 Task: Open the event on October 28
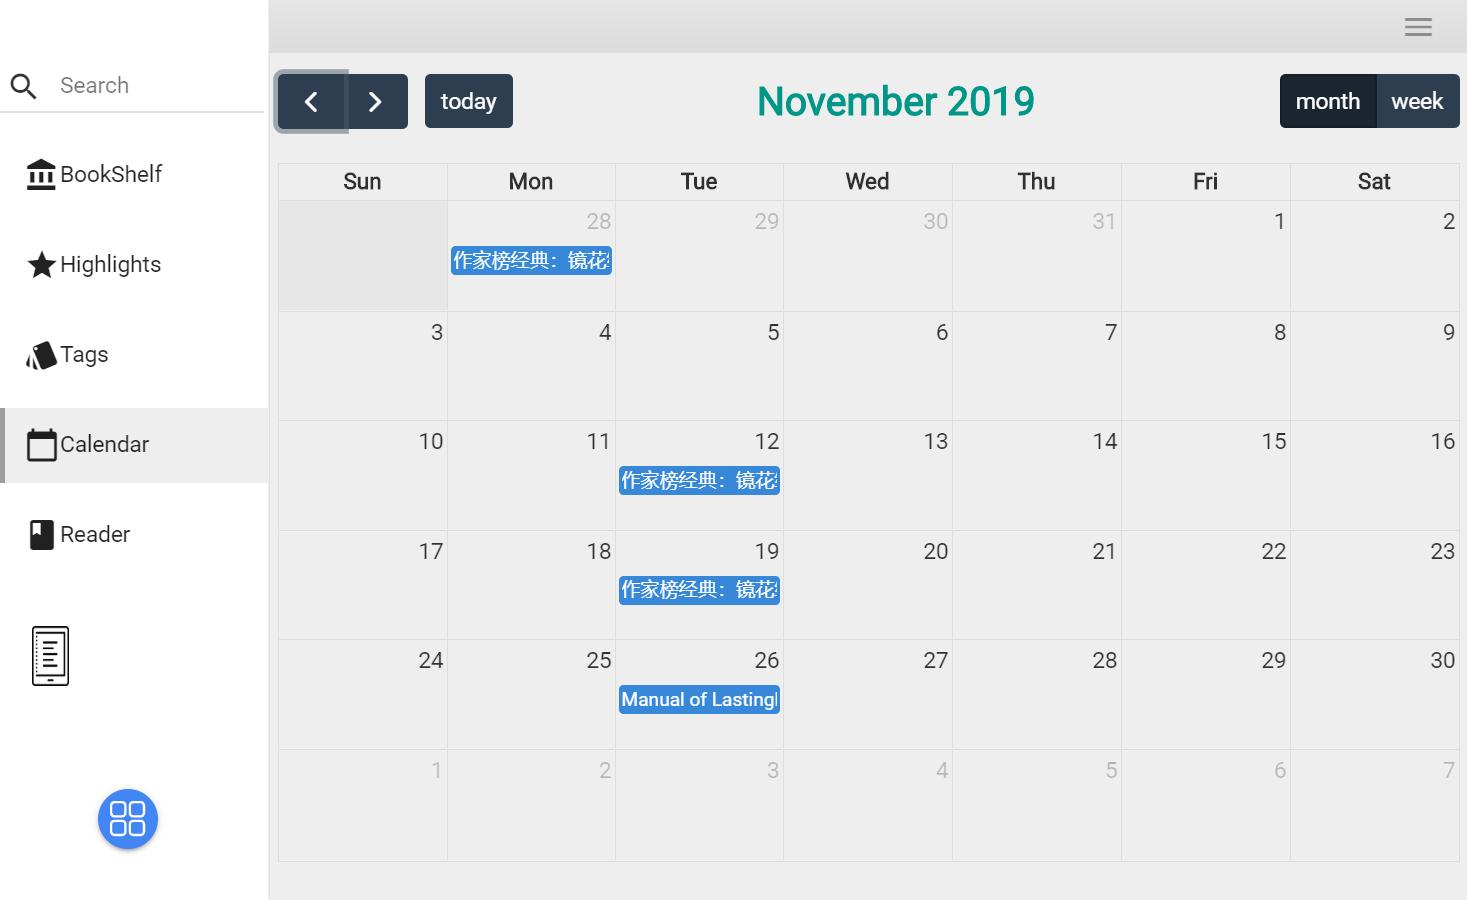[x=531, y=261]
